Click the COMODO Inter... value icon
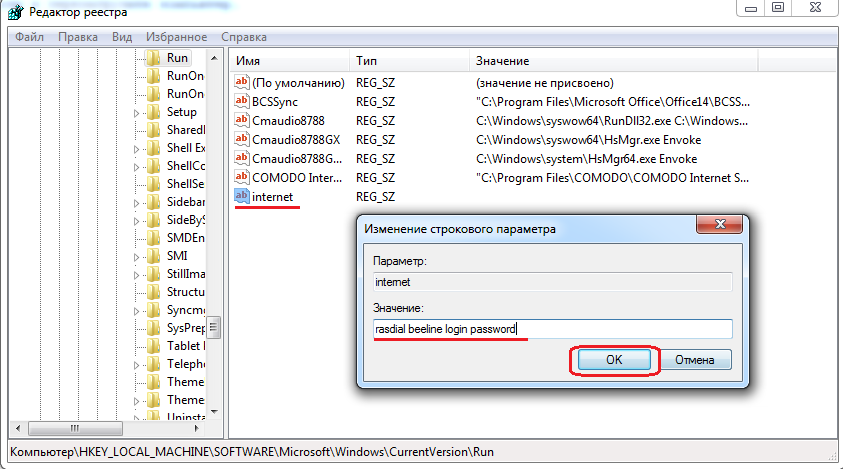Image resolution: width=843 pixels, height=469 pixels. 242,177
